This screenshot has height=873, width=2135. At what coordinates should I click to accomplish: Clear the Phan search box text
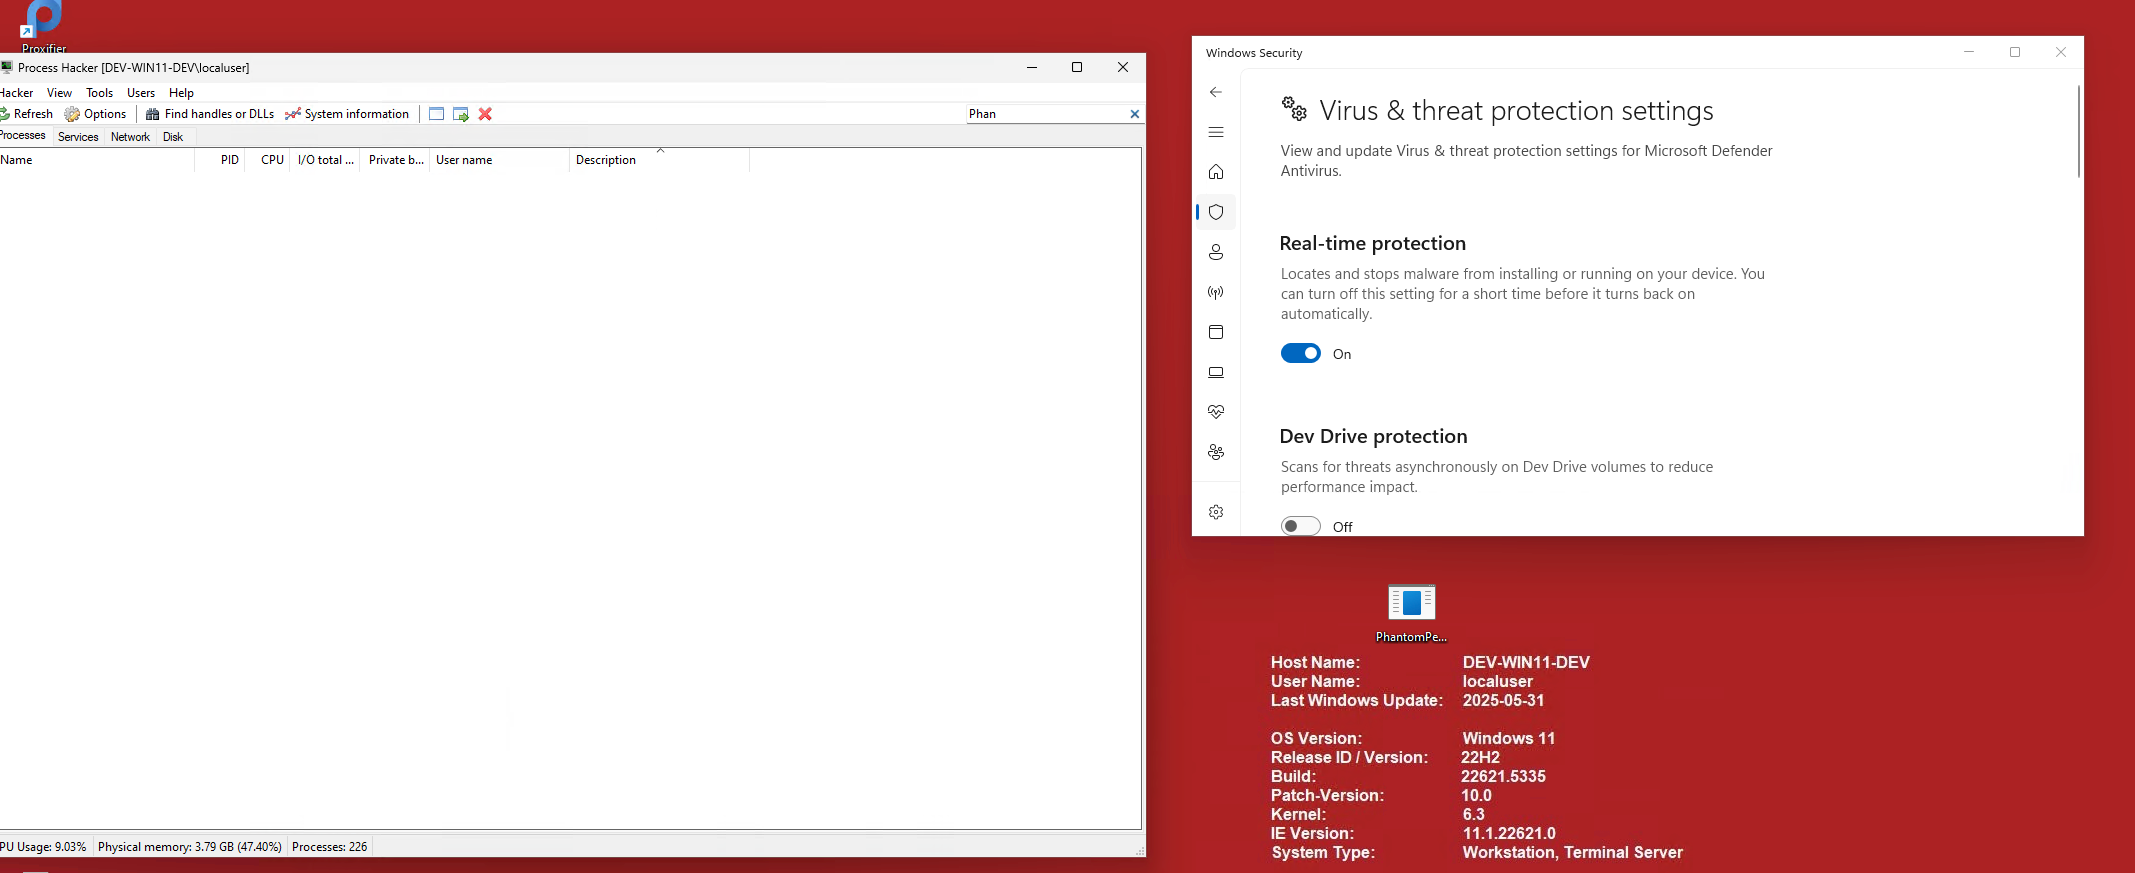(x=1135, y=114)
